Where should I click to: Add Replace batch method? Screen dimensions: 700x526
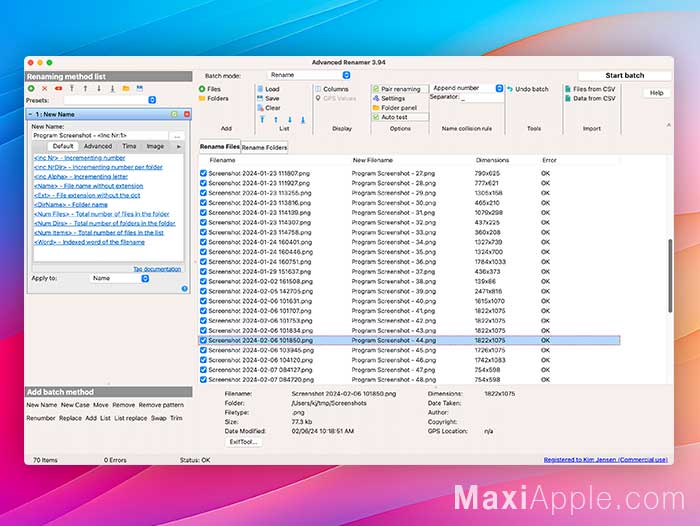pyautogui.click(x=70, y=418)
